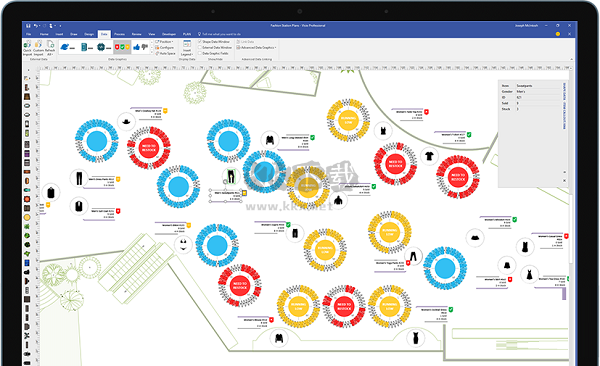Click the yellow smiley feedback icon
Screen dimensions: 600x366
point(558,34)
